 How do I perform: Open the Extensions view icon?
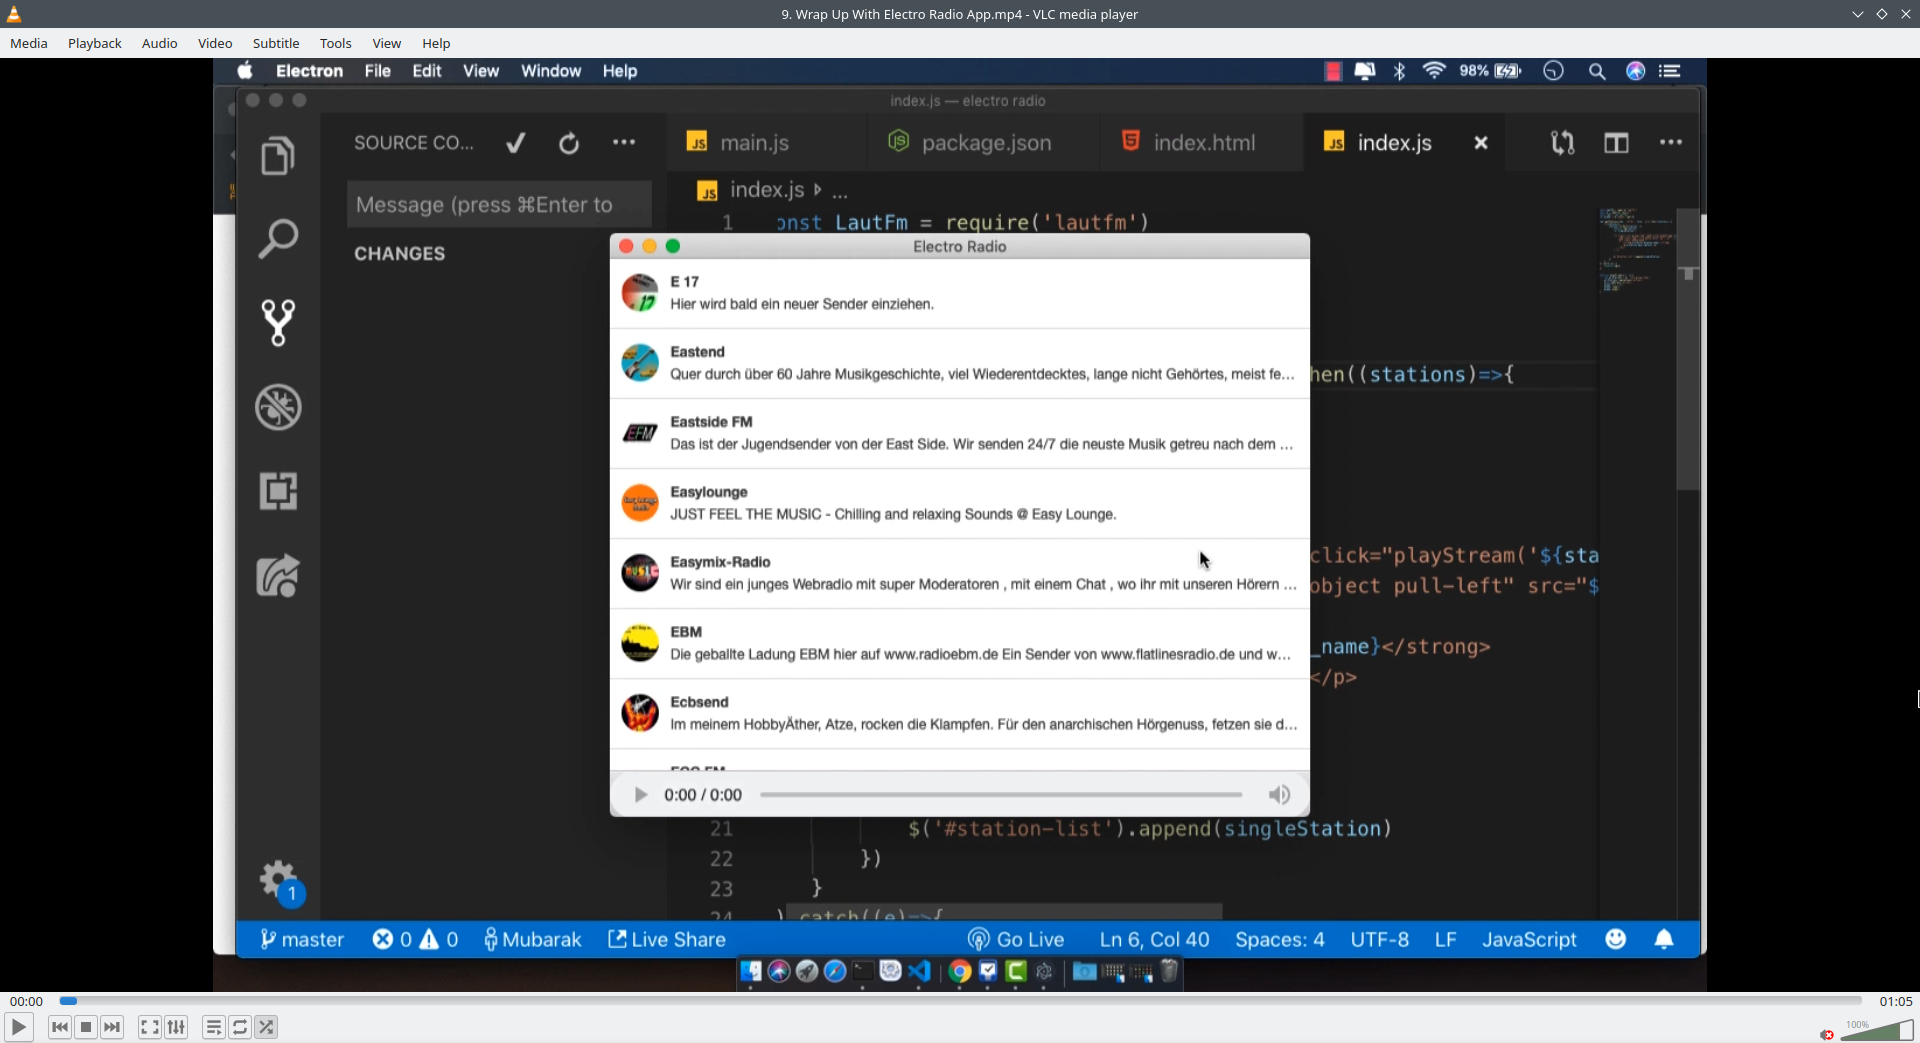[278, 491]
